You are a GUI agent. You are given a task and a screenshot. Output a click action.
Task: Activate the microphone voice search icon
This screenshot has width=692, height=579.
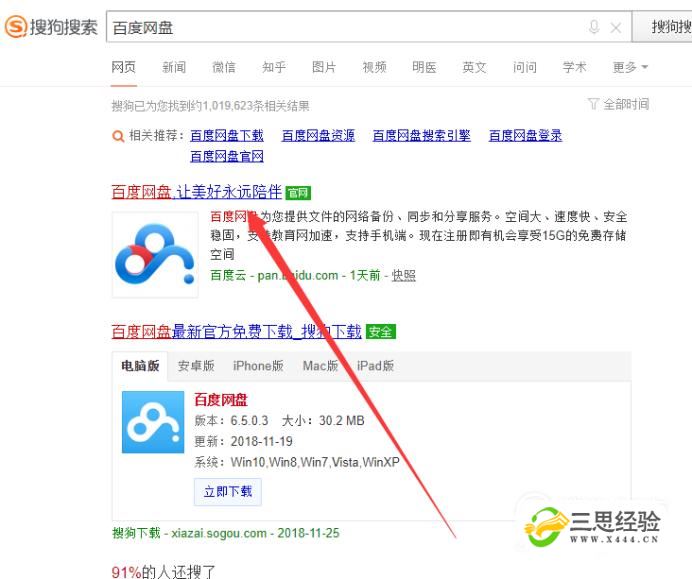click(594, 27)
